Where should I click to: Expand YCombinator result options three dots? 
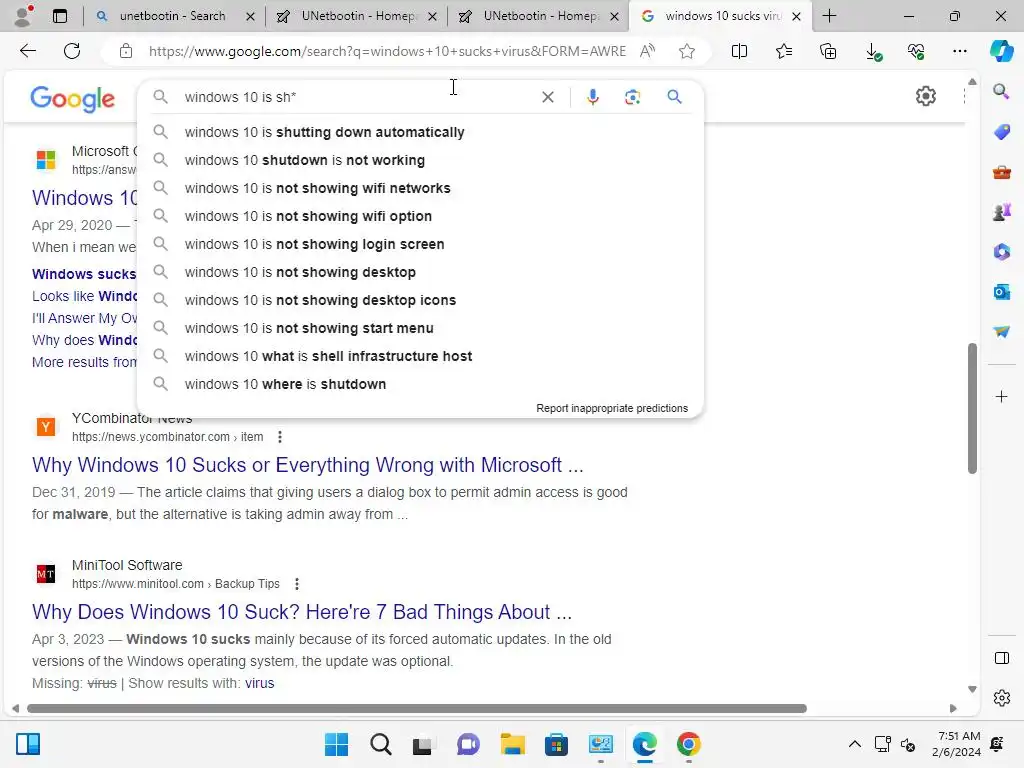[280, 437]
